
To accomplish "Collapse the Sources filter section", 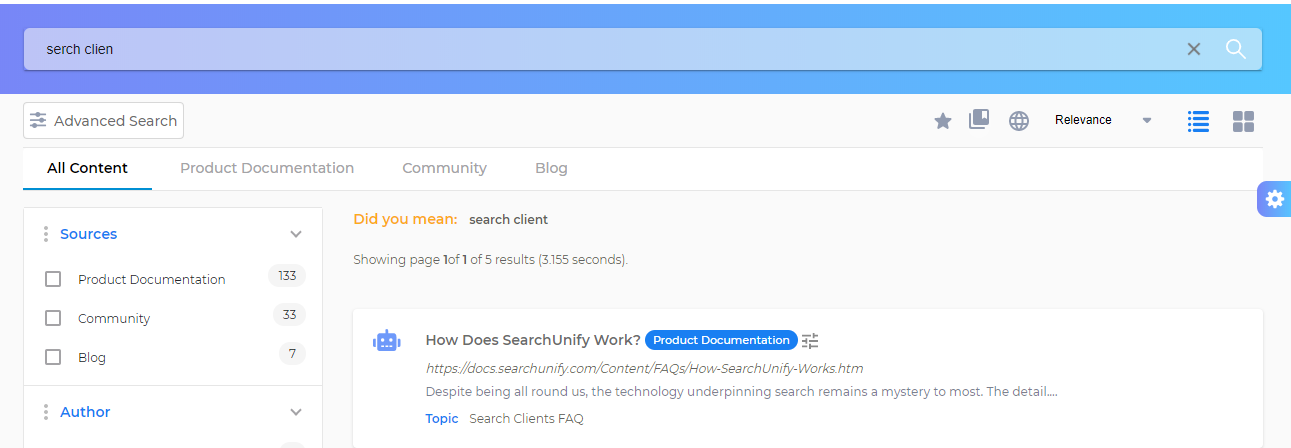I will pos(296,234).
